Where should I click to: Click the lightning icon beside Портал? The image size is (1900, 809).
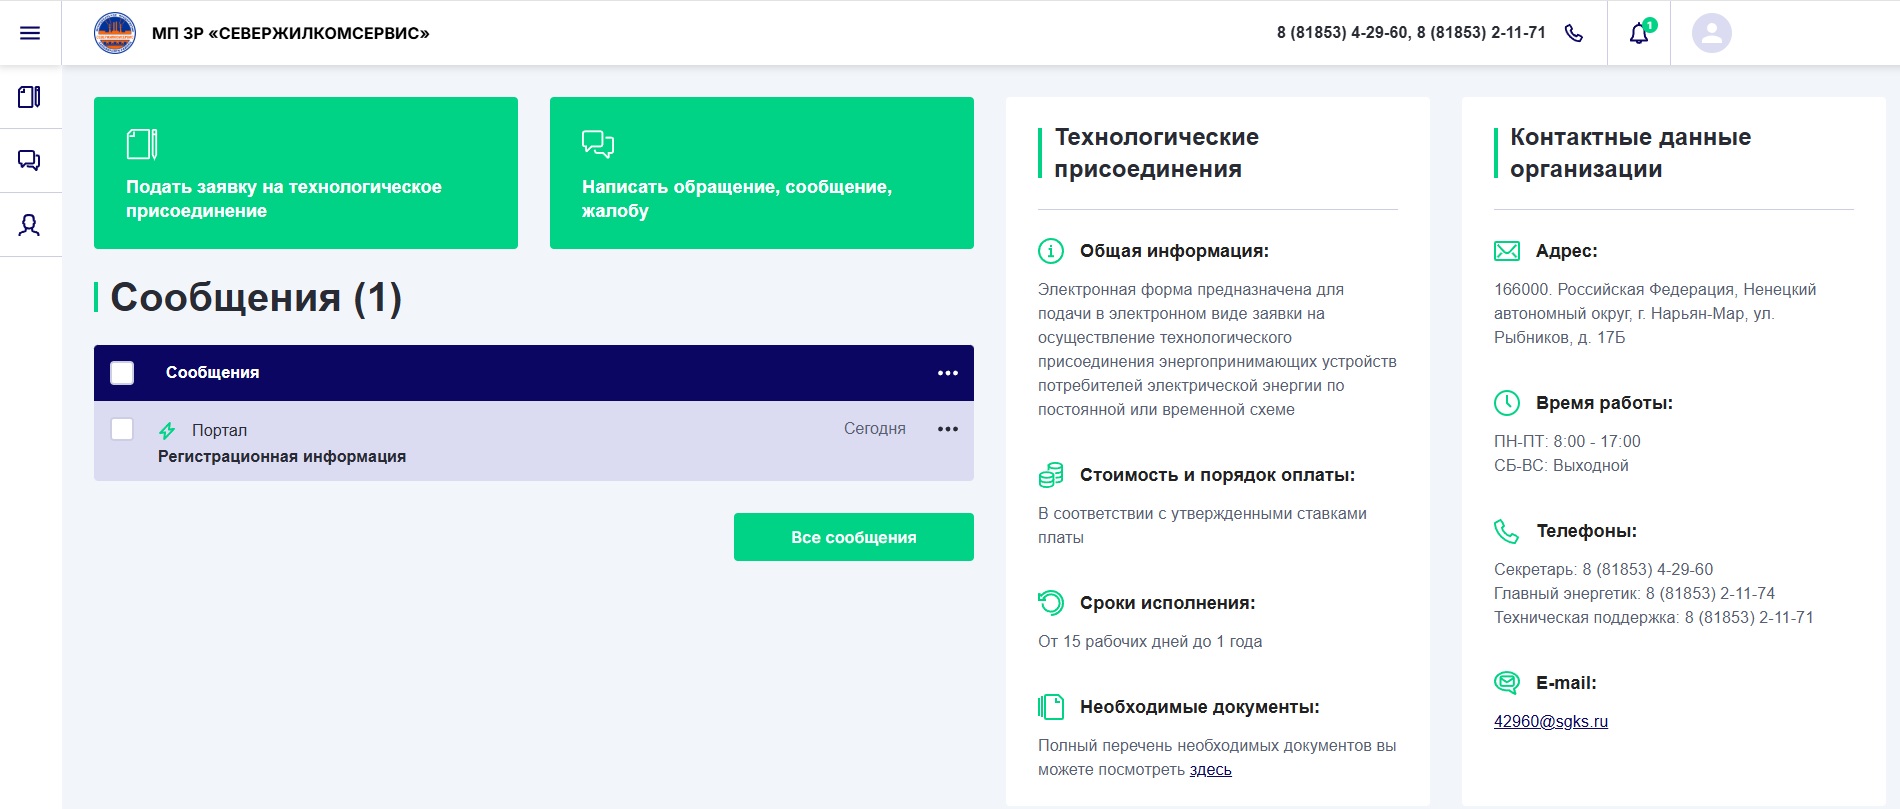pos(167,431)
